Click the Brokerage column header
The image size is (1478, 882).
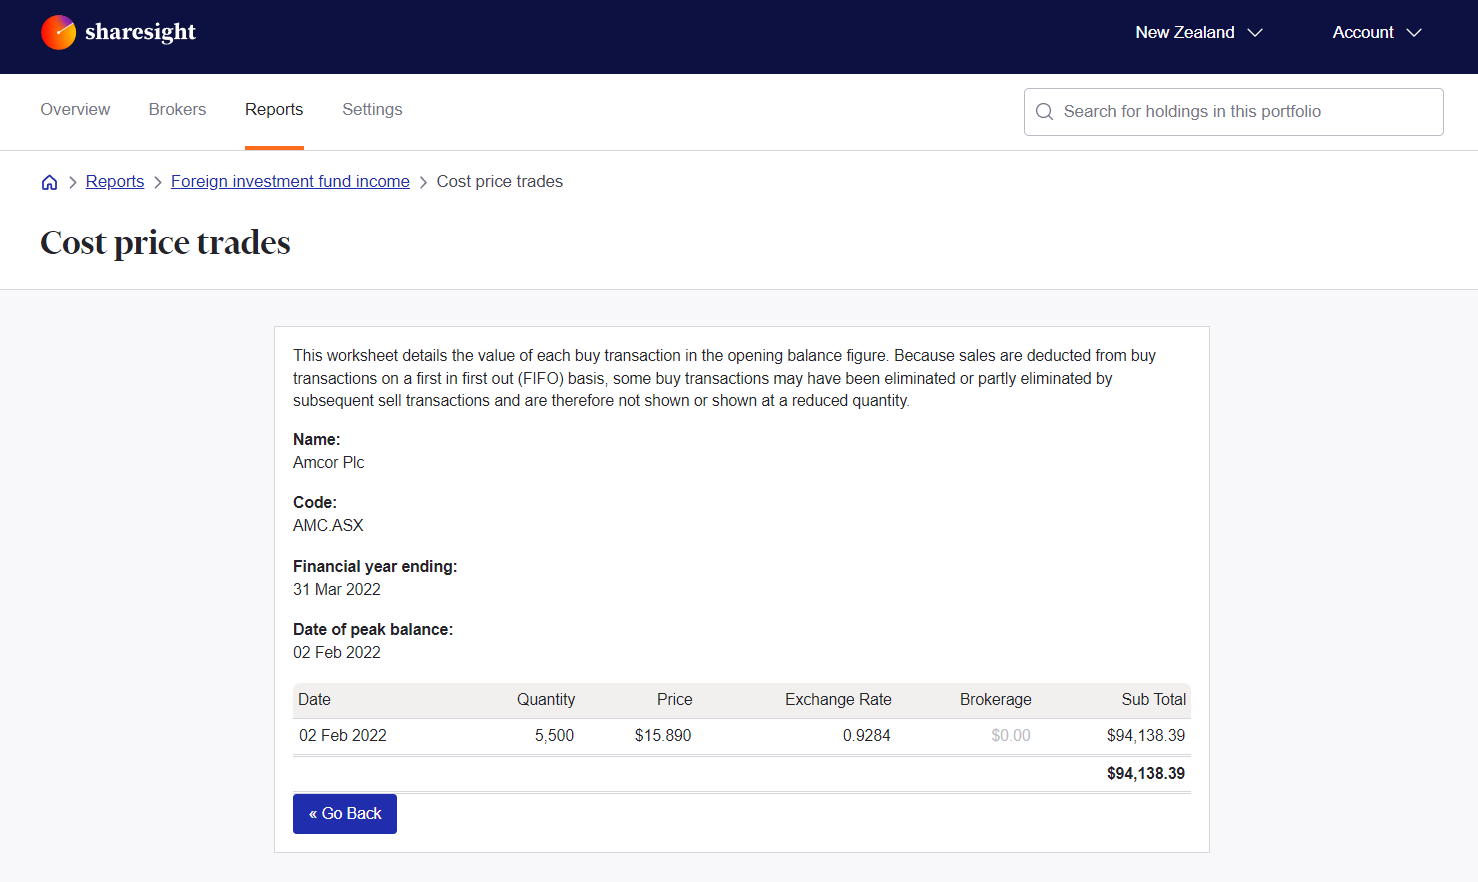pos(996,700)
